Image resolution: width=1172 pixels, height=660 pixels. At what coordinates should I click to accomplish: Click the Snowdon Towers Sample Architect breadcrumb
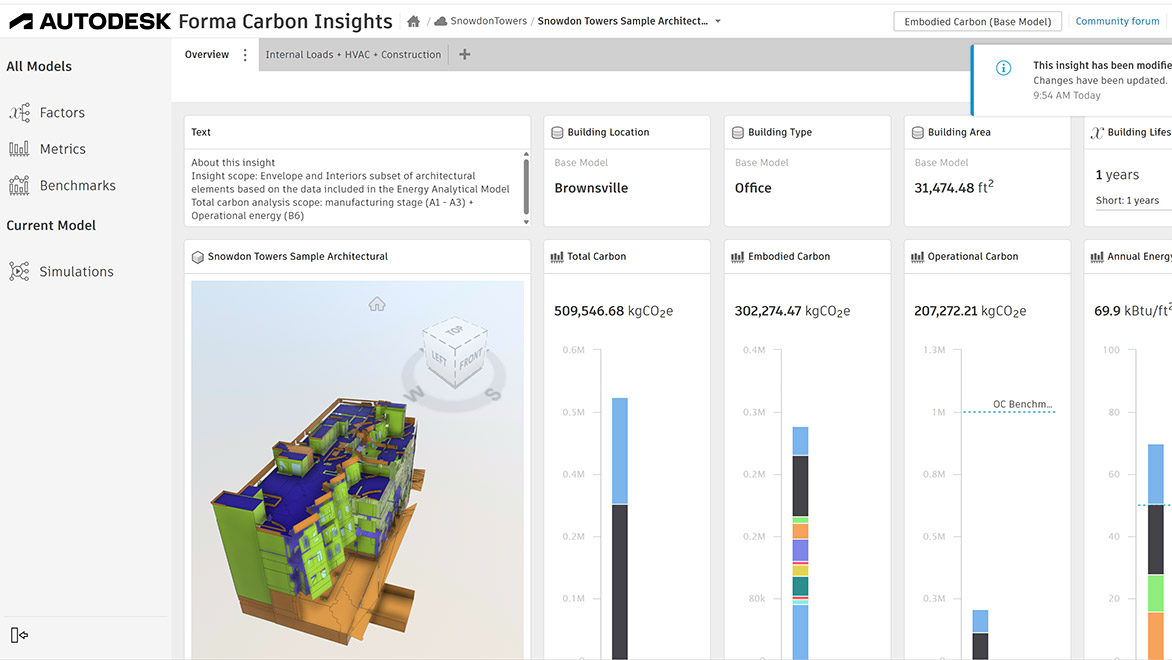623,21
